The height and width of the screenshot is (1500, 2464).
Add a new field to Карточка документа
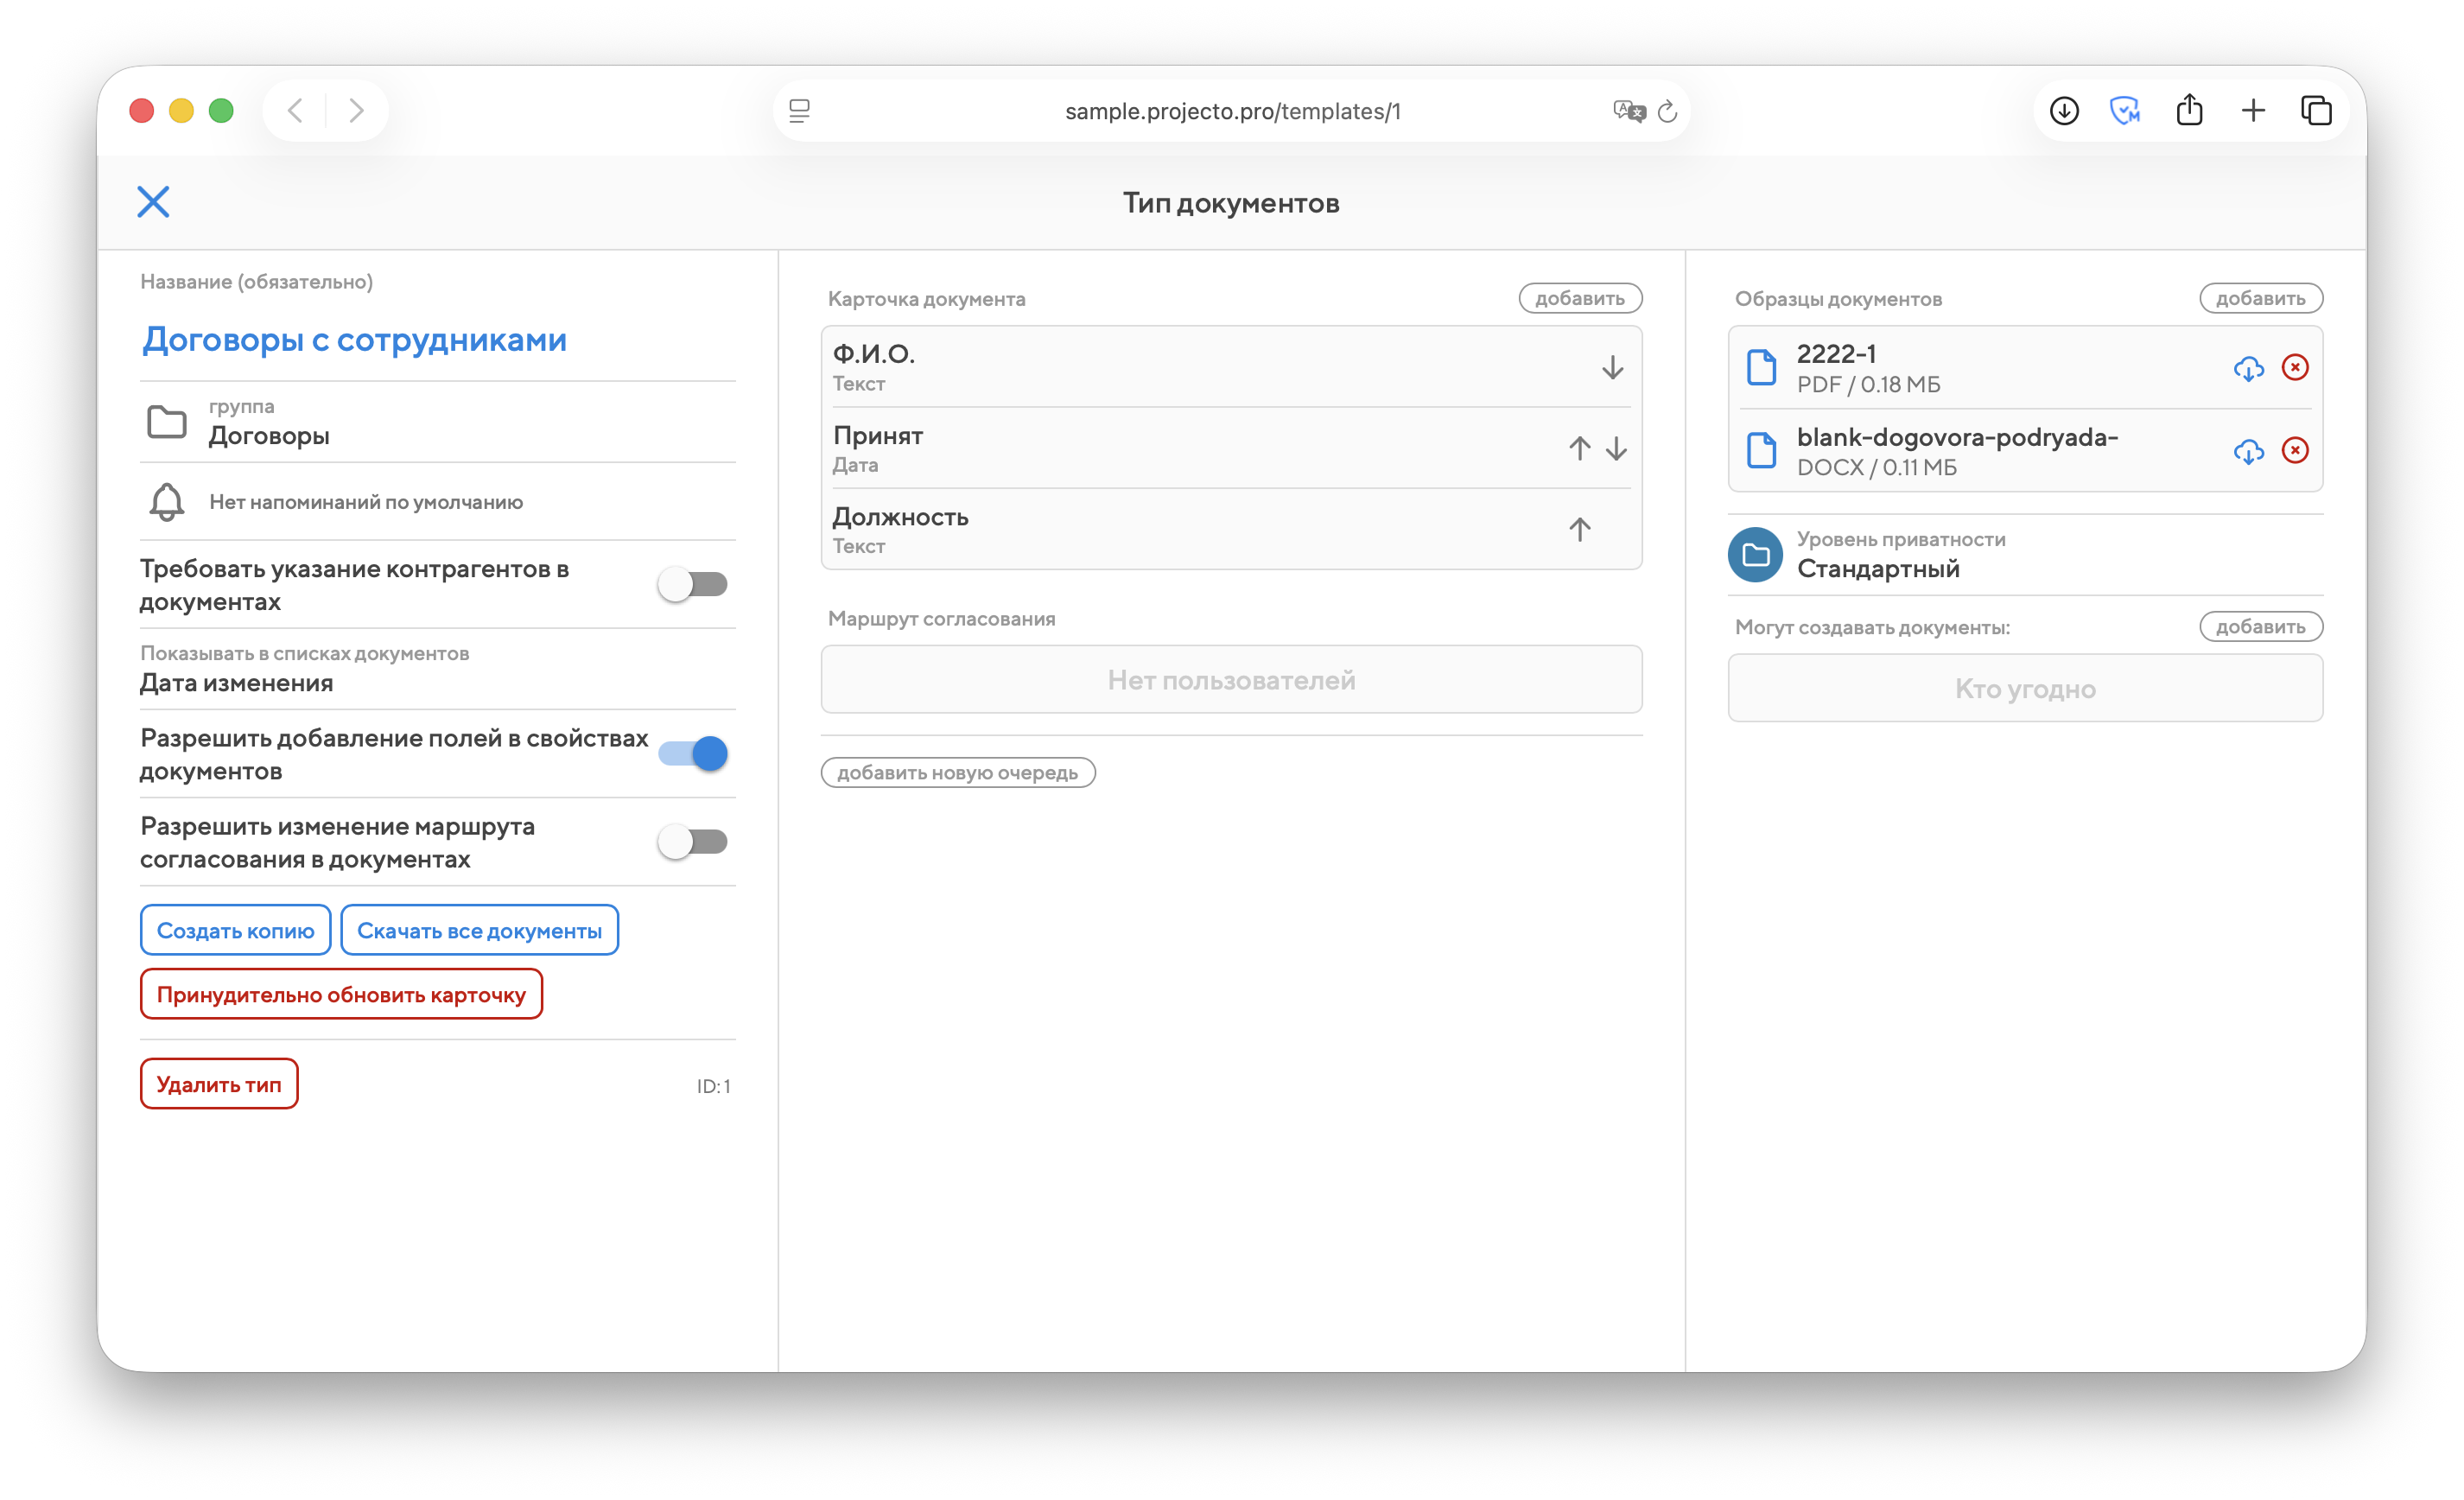point(1579,298)
